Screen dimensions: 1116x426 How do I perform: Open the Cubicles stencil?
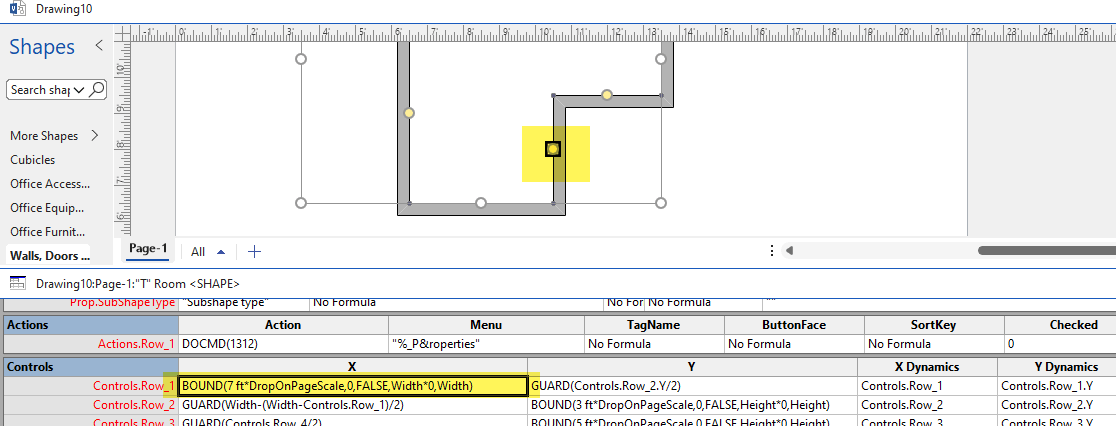(33, 160)
